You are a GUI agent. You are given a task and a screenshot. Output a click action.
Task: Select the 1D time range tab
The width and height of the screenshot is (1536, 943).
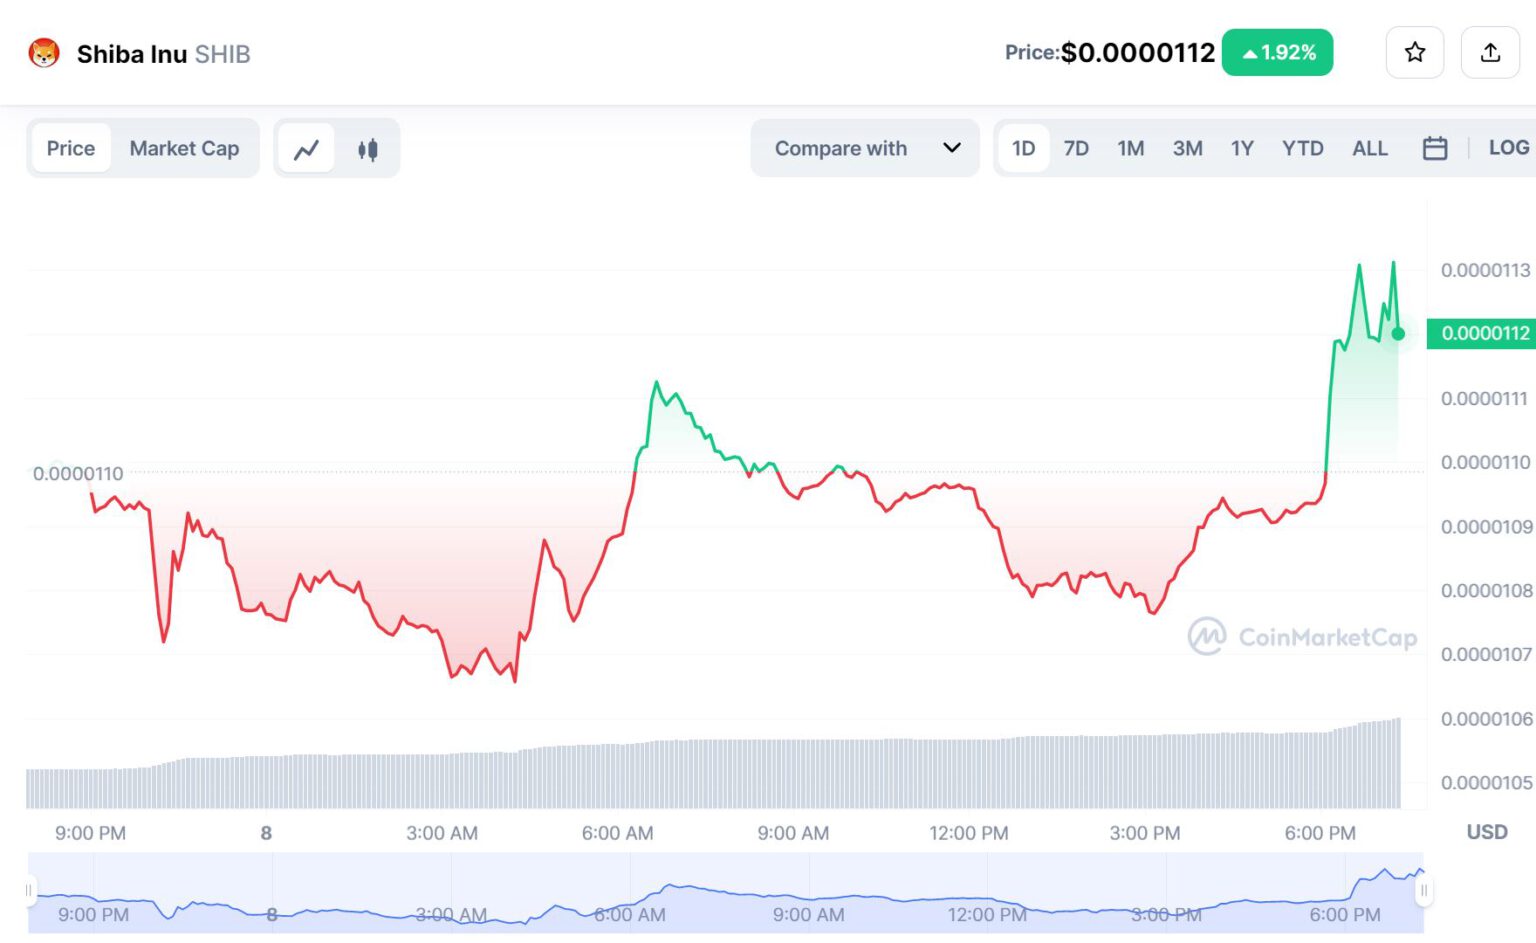tap(1023, 148)
